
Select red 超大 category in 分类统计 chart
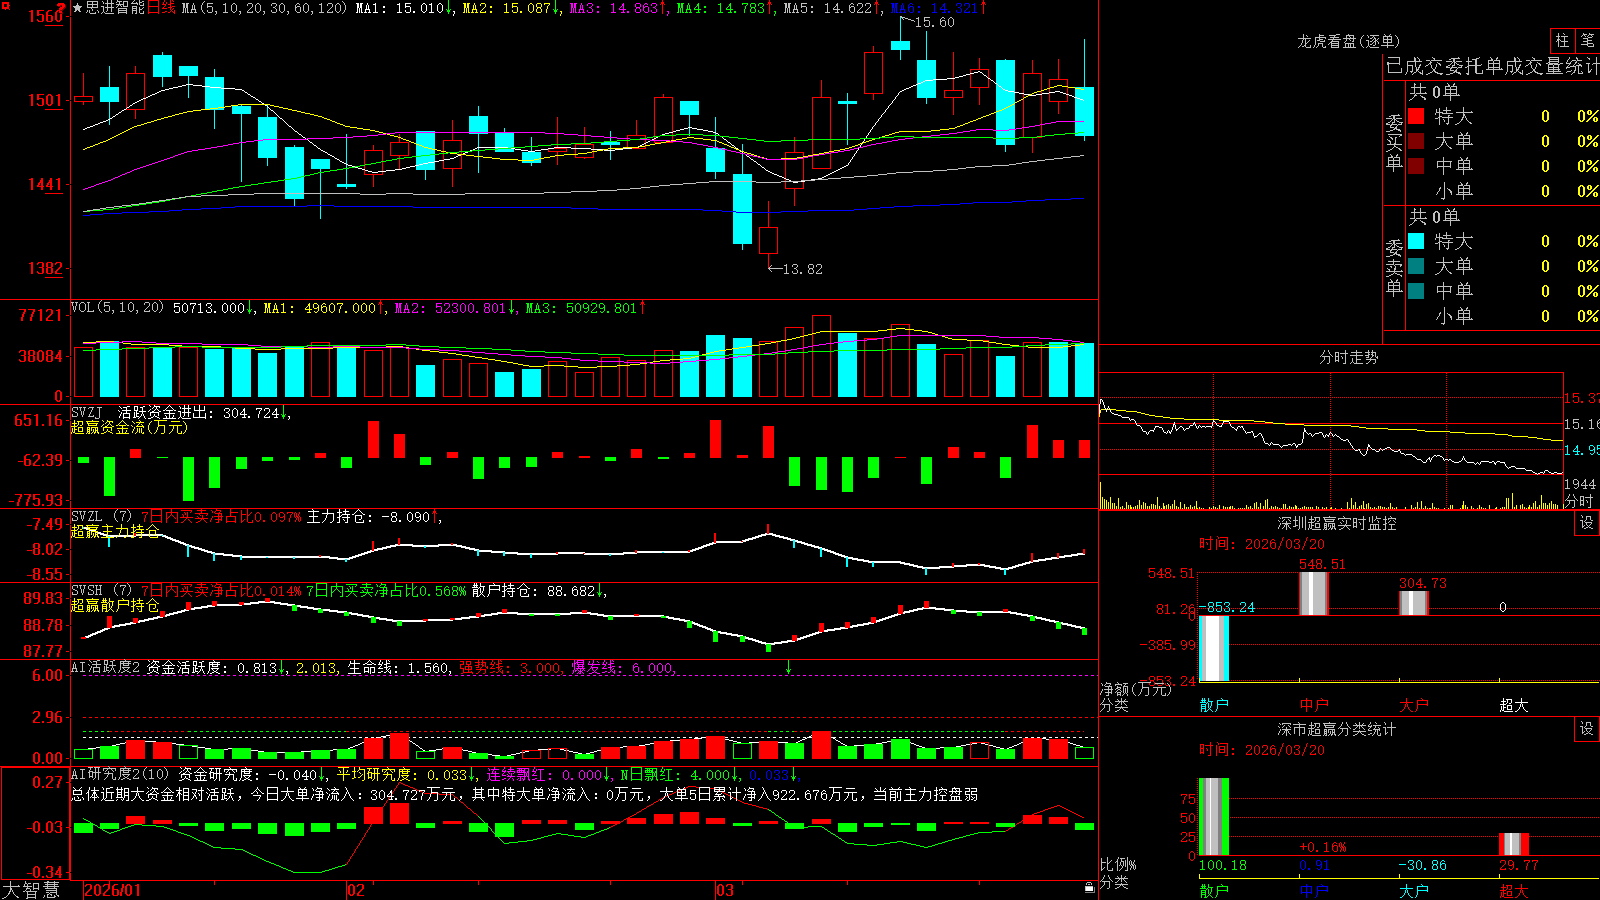click(1514, 890)
